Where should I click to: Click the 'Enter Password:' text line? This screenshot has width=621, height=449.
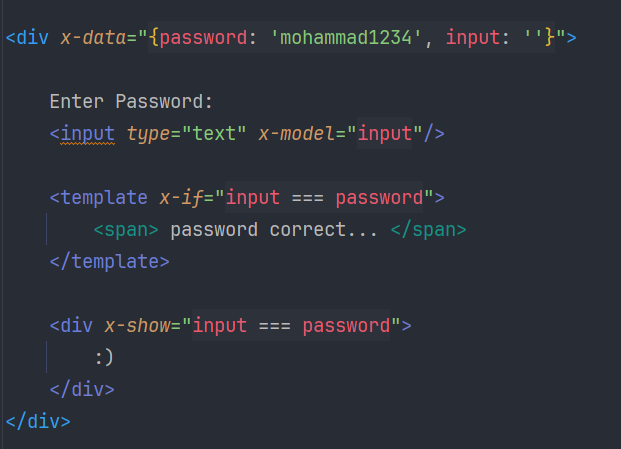click(131, 102)
